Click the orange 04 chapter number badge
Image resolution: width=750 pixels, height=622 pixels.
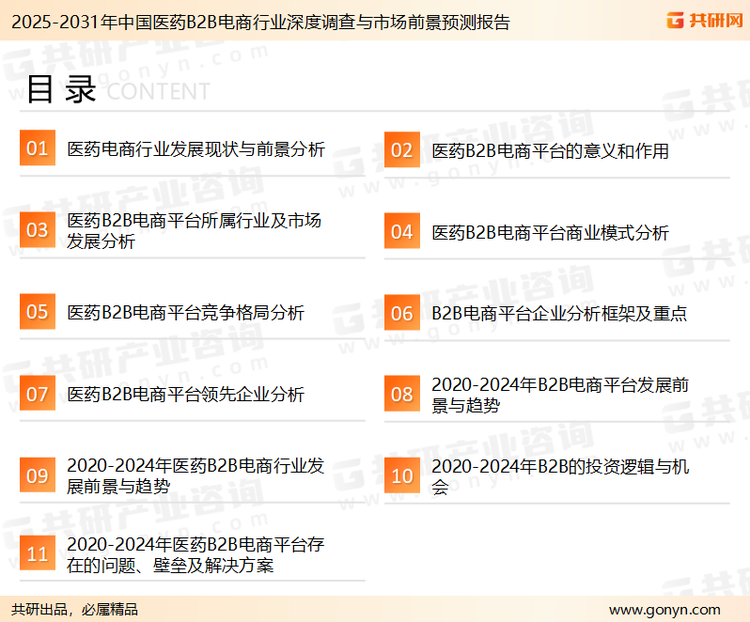click(x=402, y=231)
